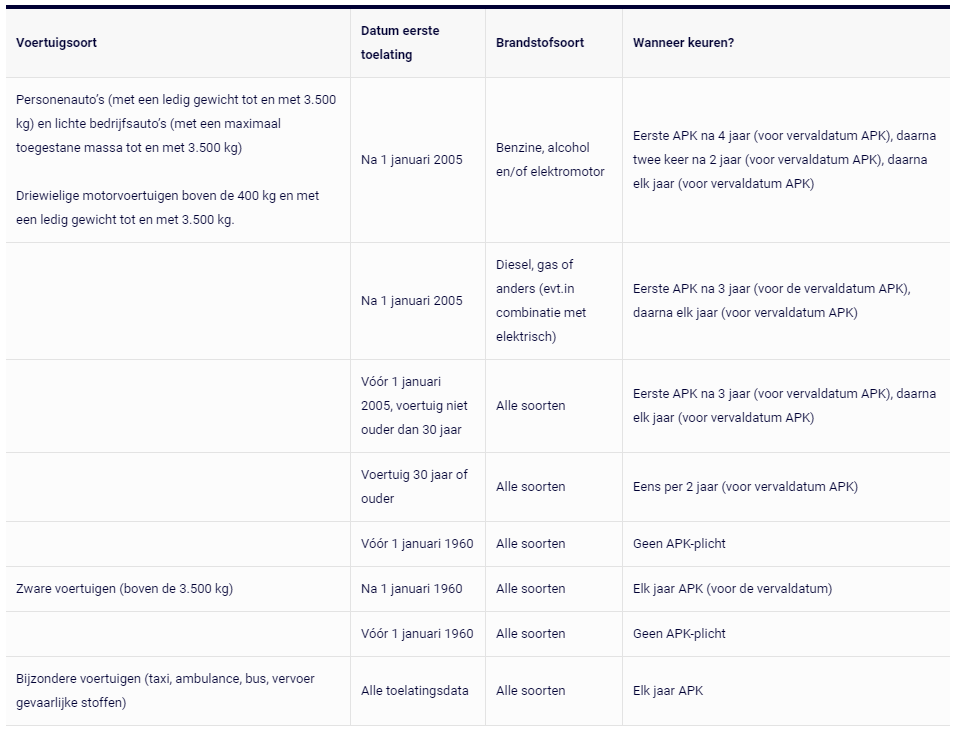Click the Voertuig 30 jaar of ouder cell
962x730 pixels.
pyautogui.click(x=414, y=486)
